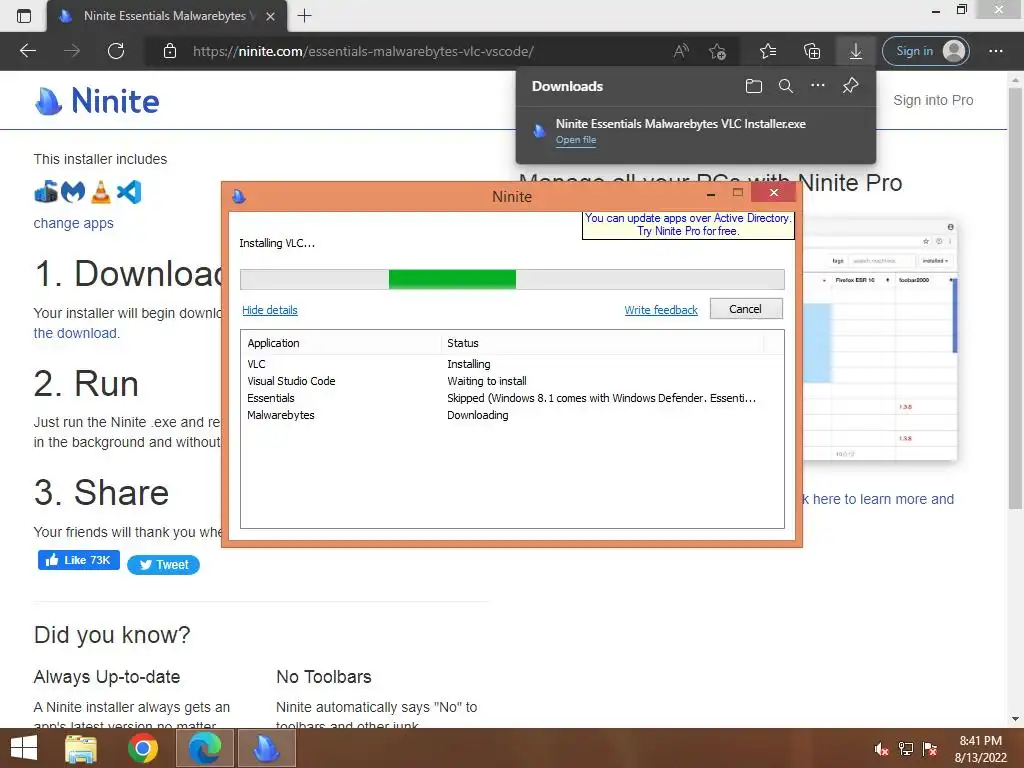Click the installer progress bar

[x=512, y=279]
